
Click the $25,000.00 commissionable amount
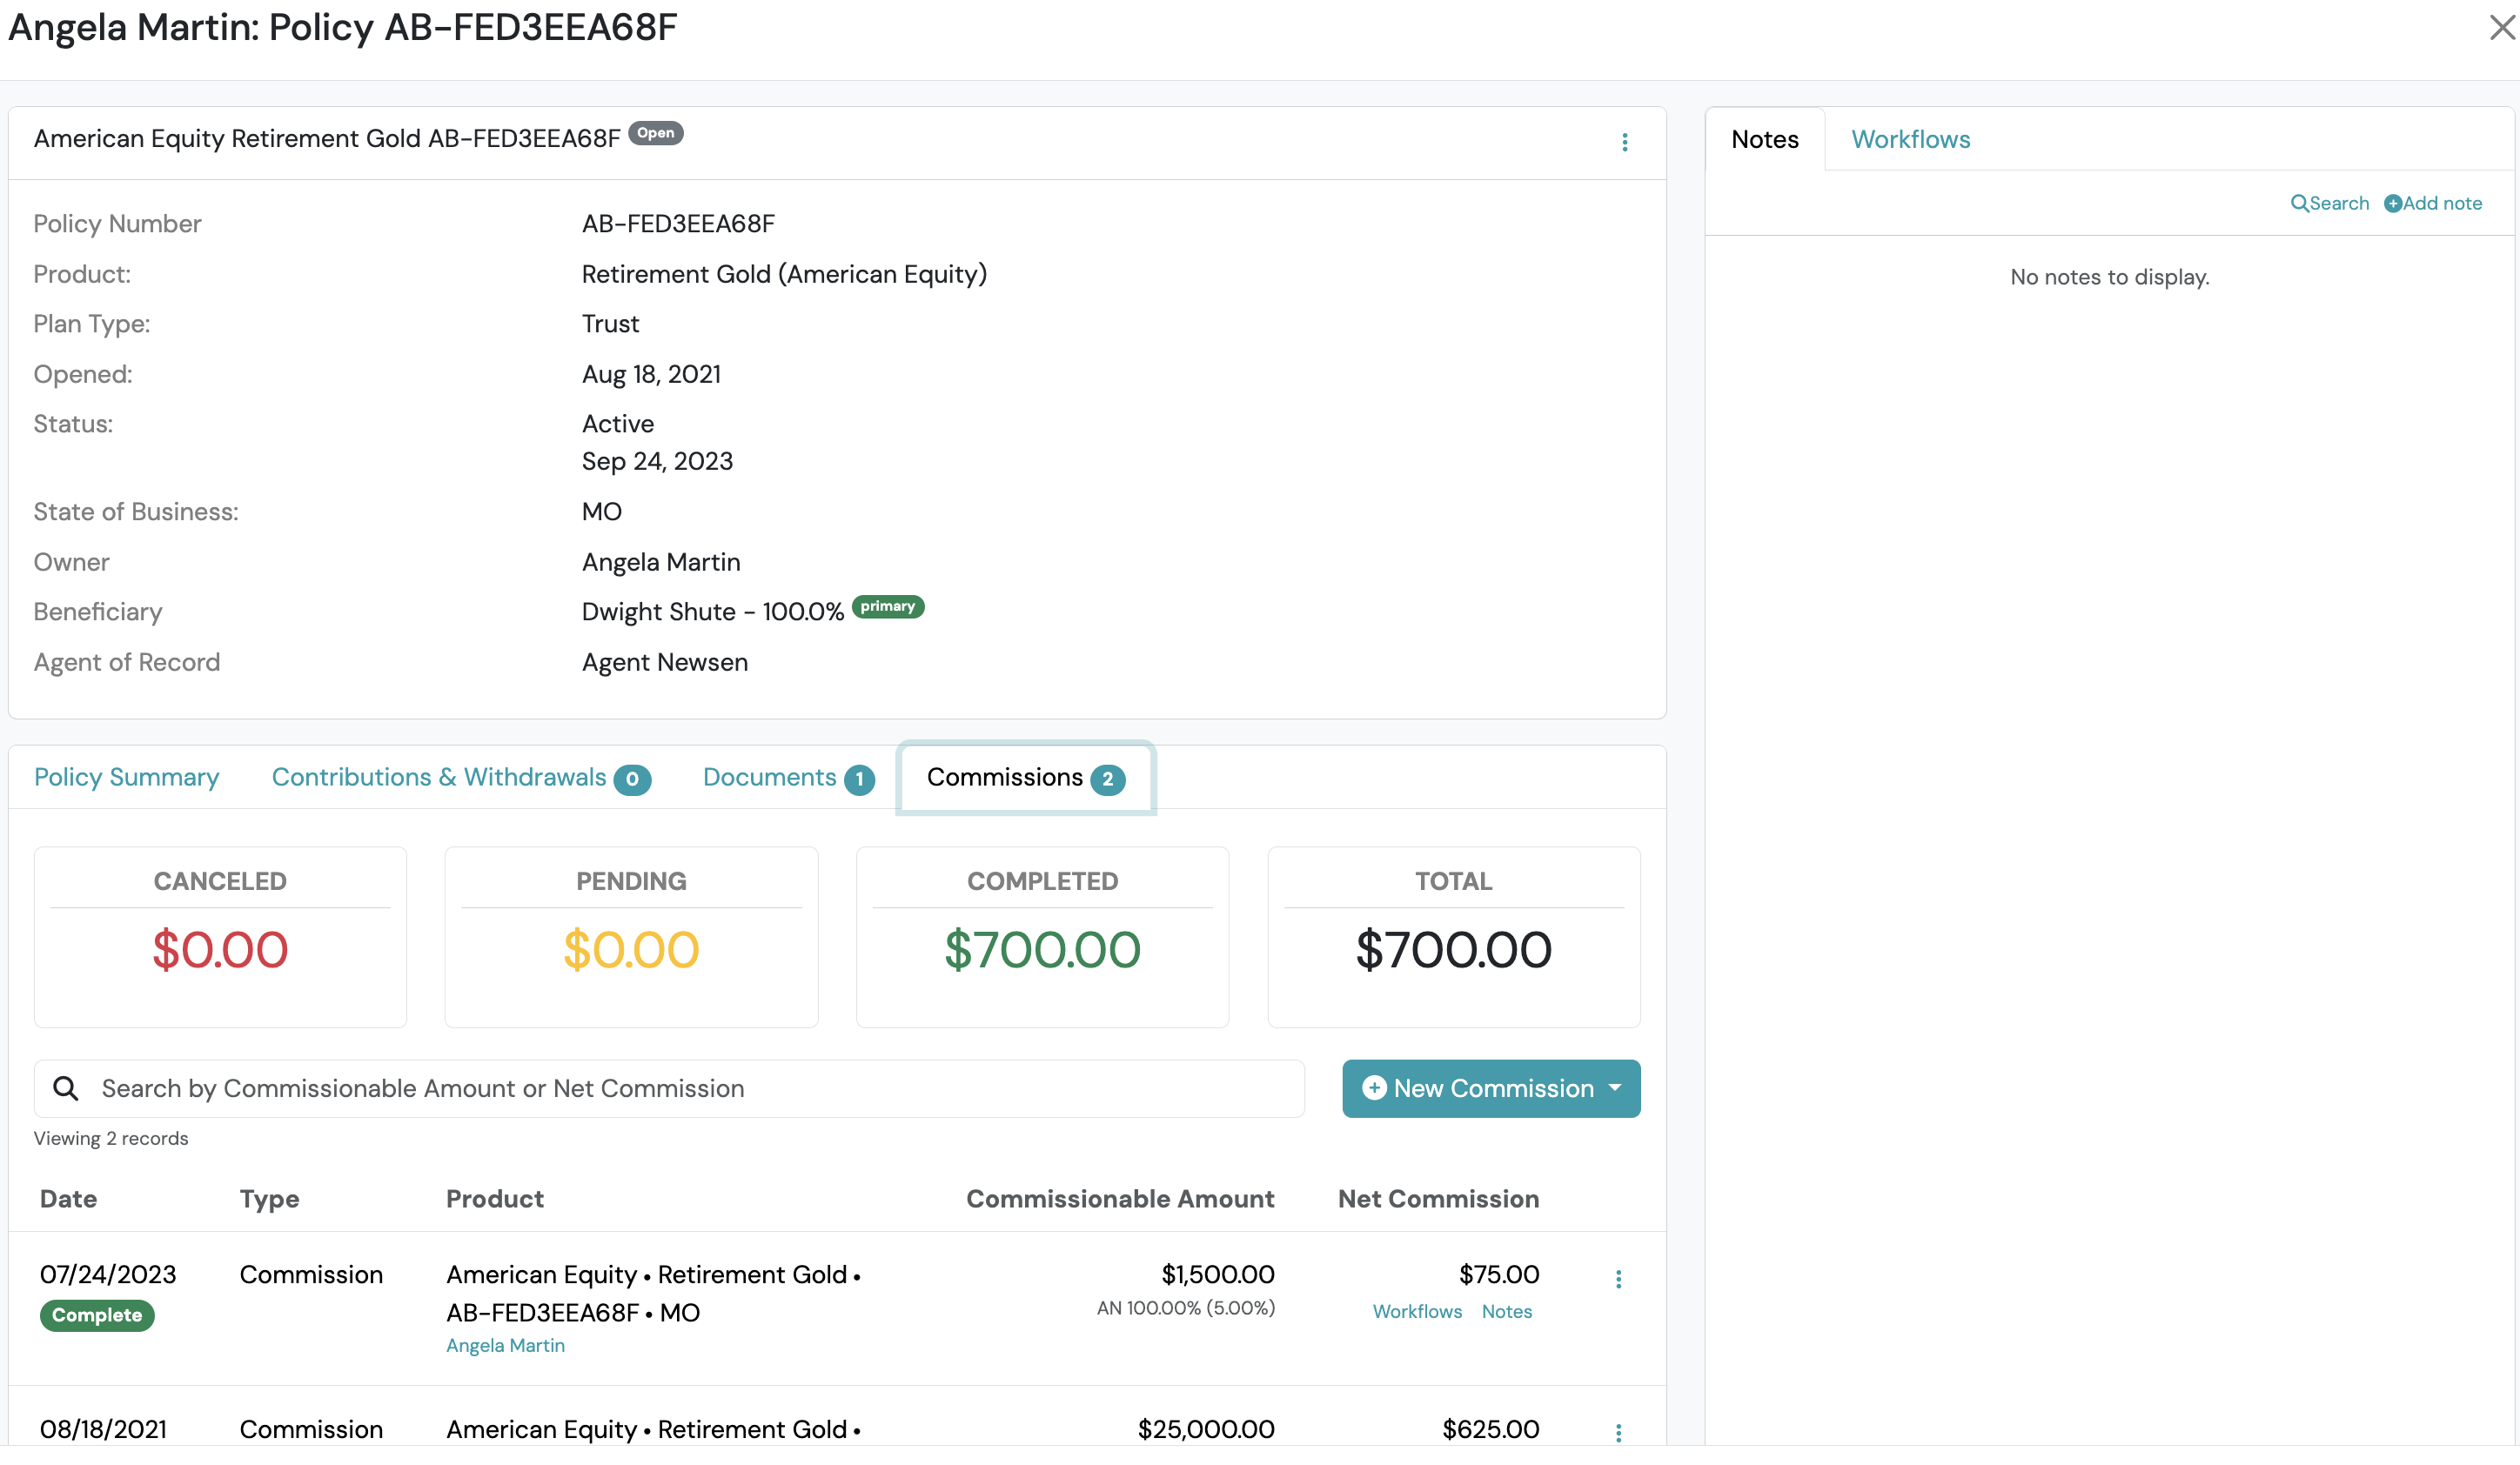pos(1205,1429)
